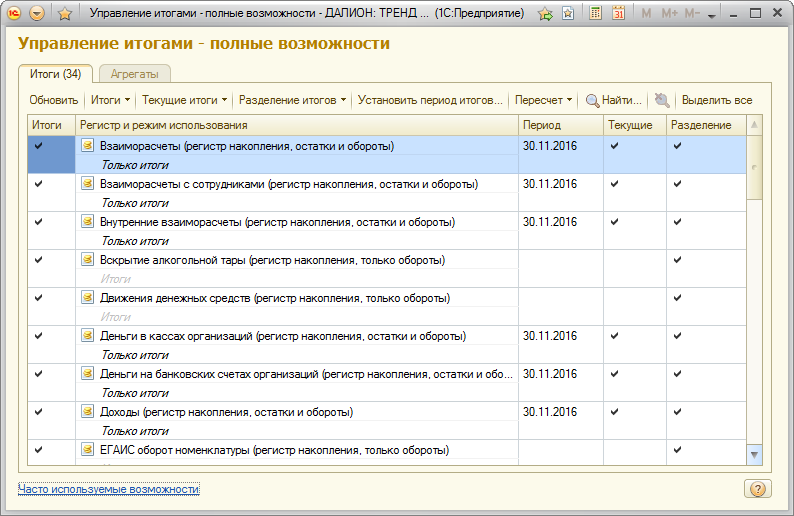Click the green-arrow add to favorites icon
794x516 pixels.
[545, 14]
